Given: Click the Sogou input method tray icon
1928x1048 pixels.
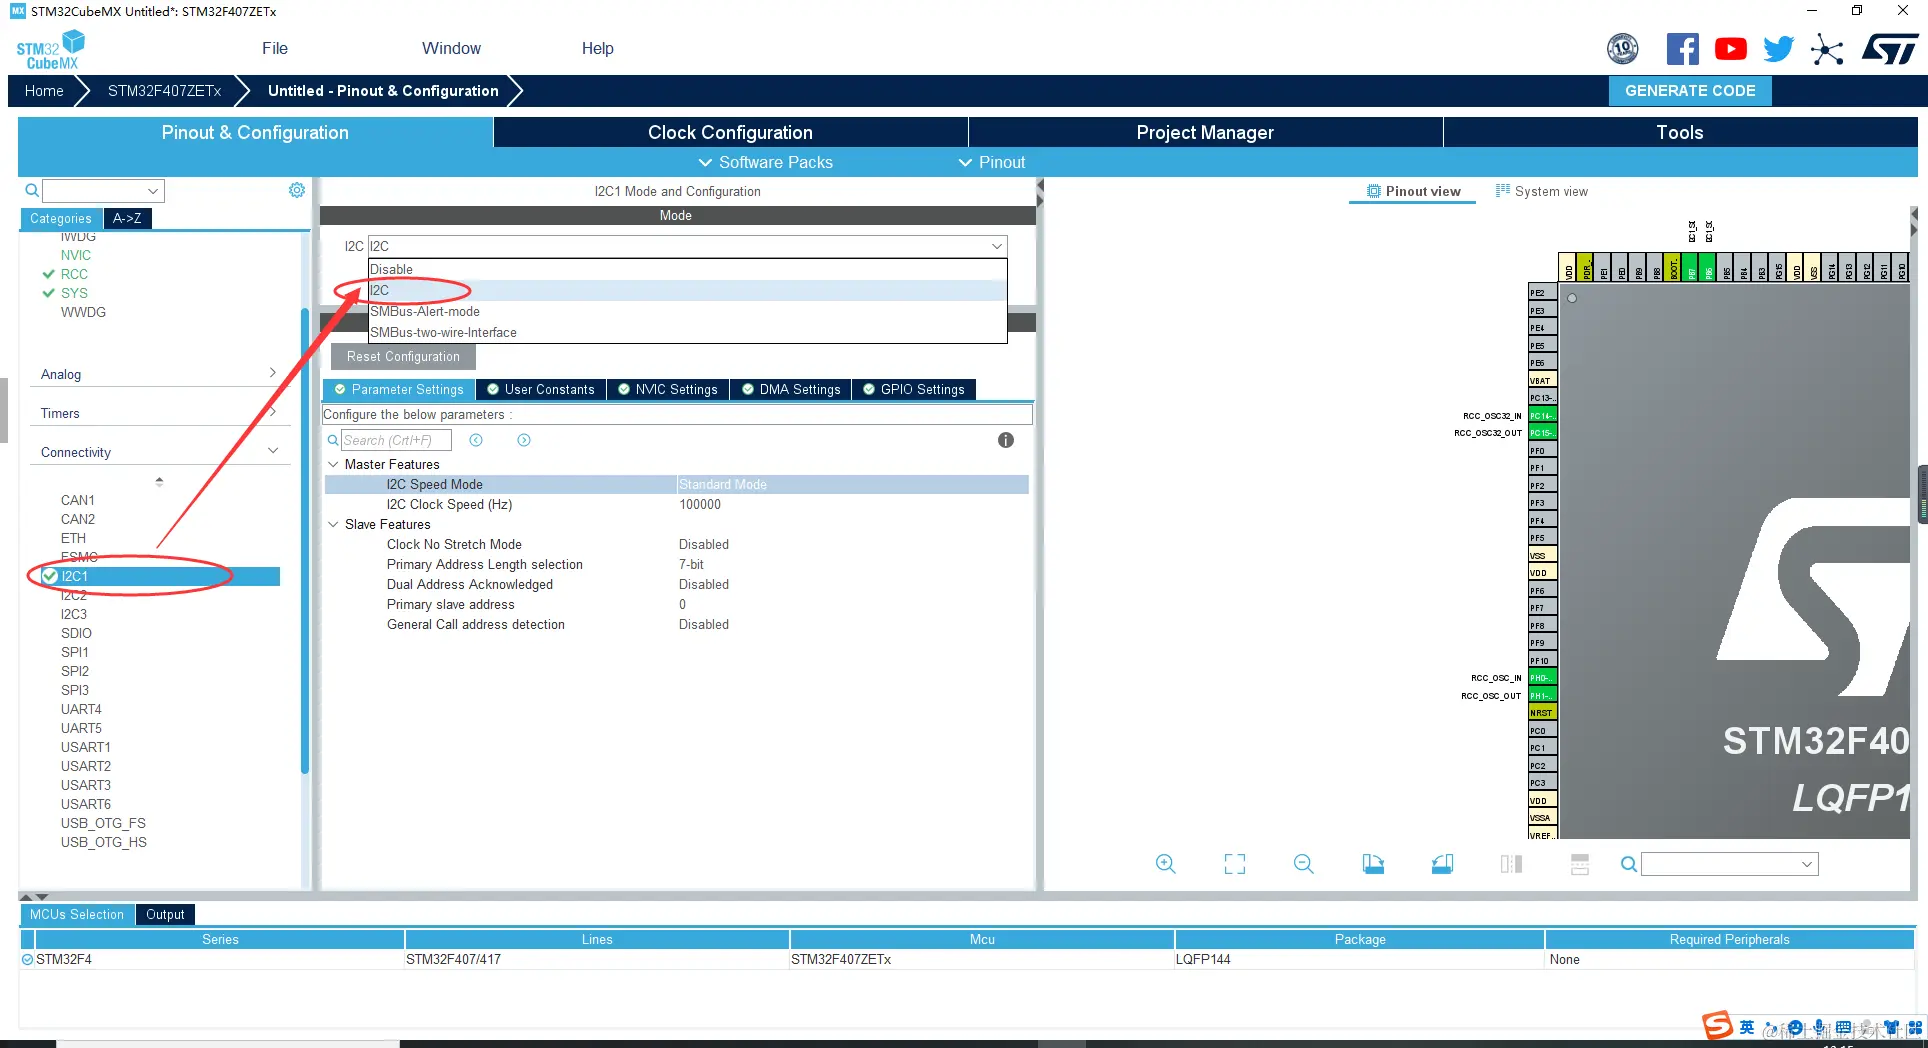Looking at the screenshot, I should 1717,1025.
